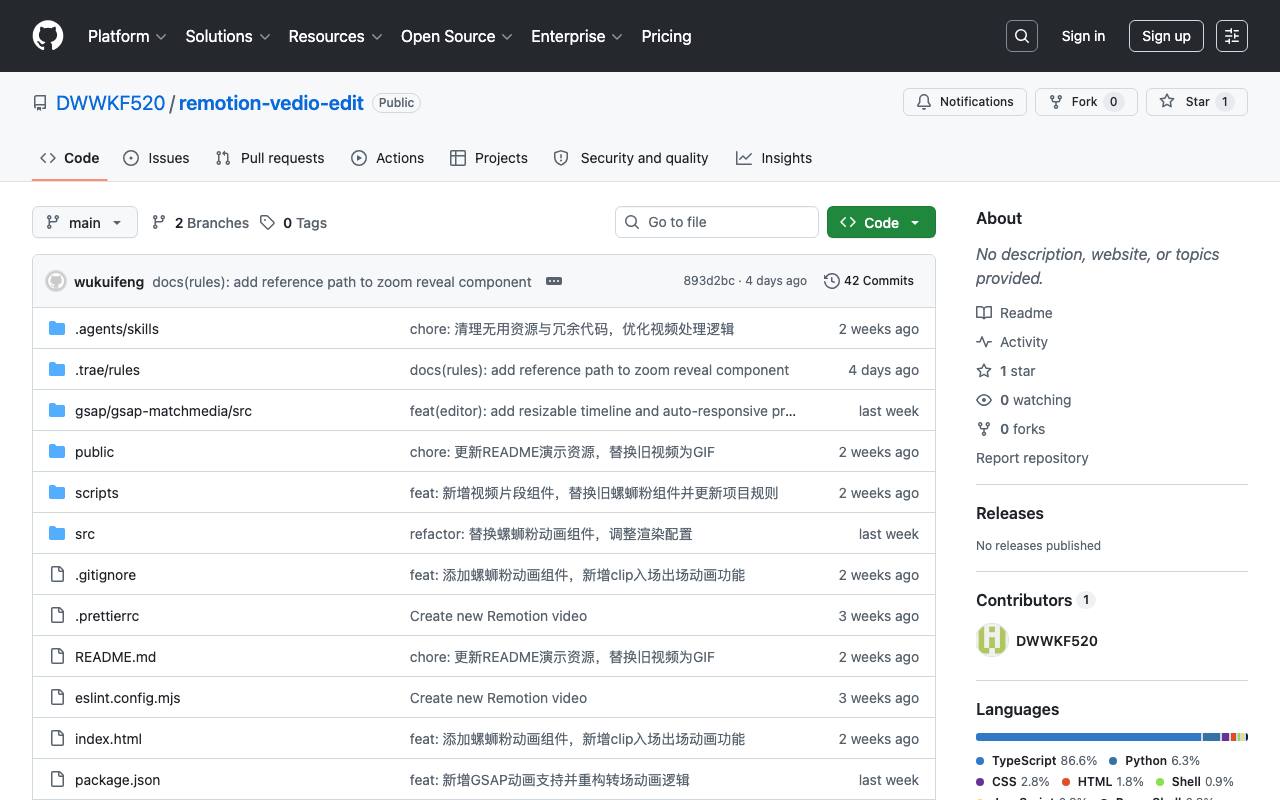Click Report repository link
The image size is (1280, 800).
(1032, 458)
